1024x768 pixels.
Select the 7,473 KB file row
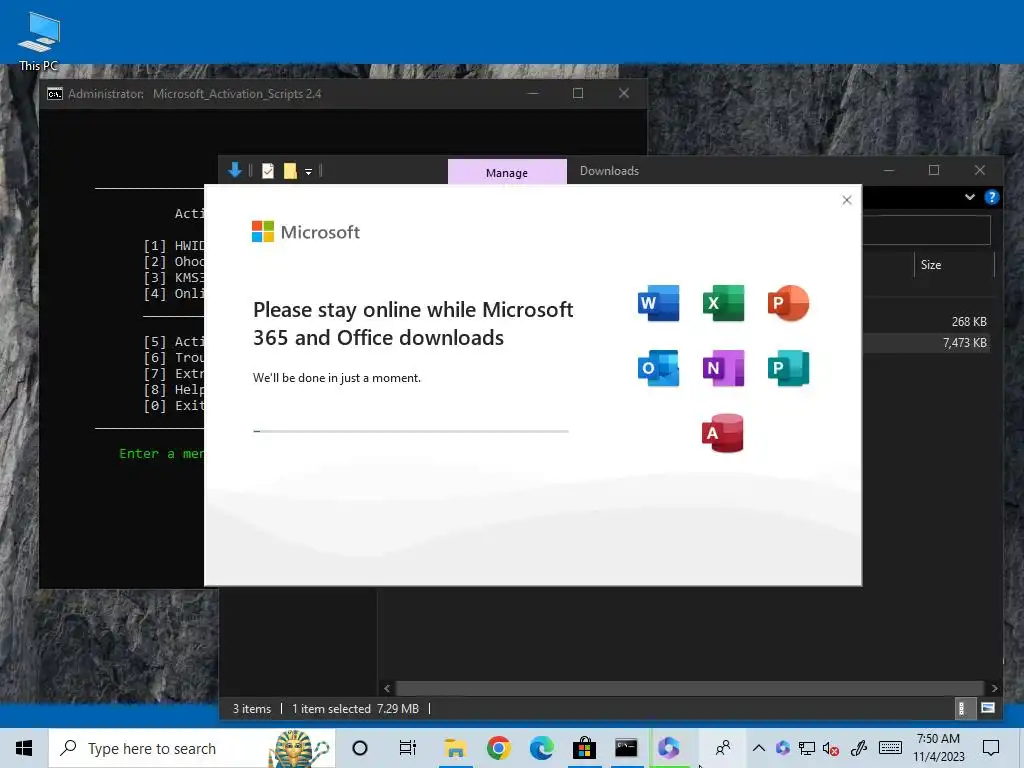[925, 342]
